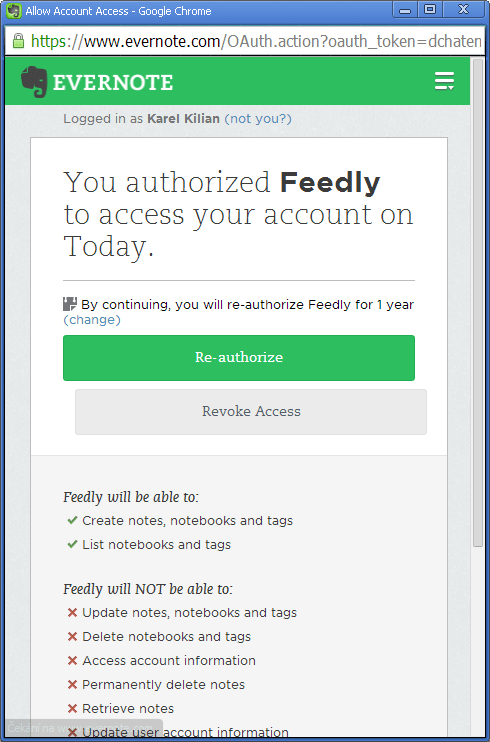Click the URL address bar field

245,41
